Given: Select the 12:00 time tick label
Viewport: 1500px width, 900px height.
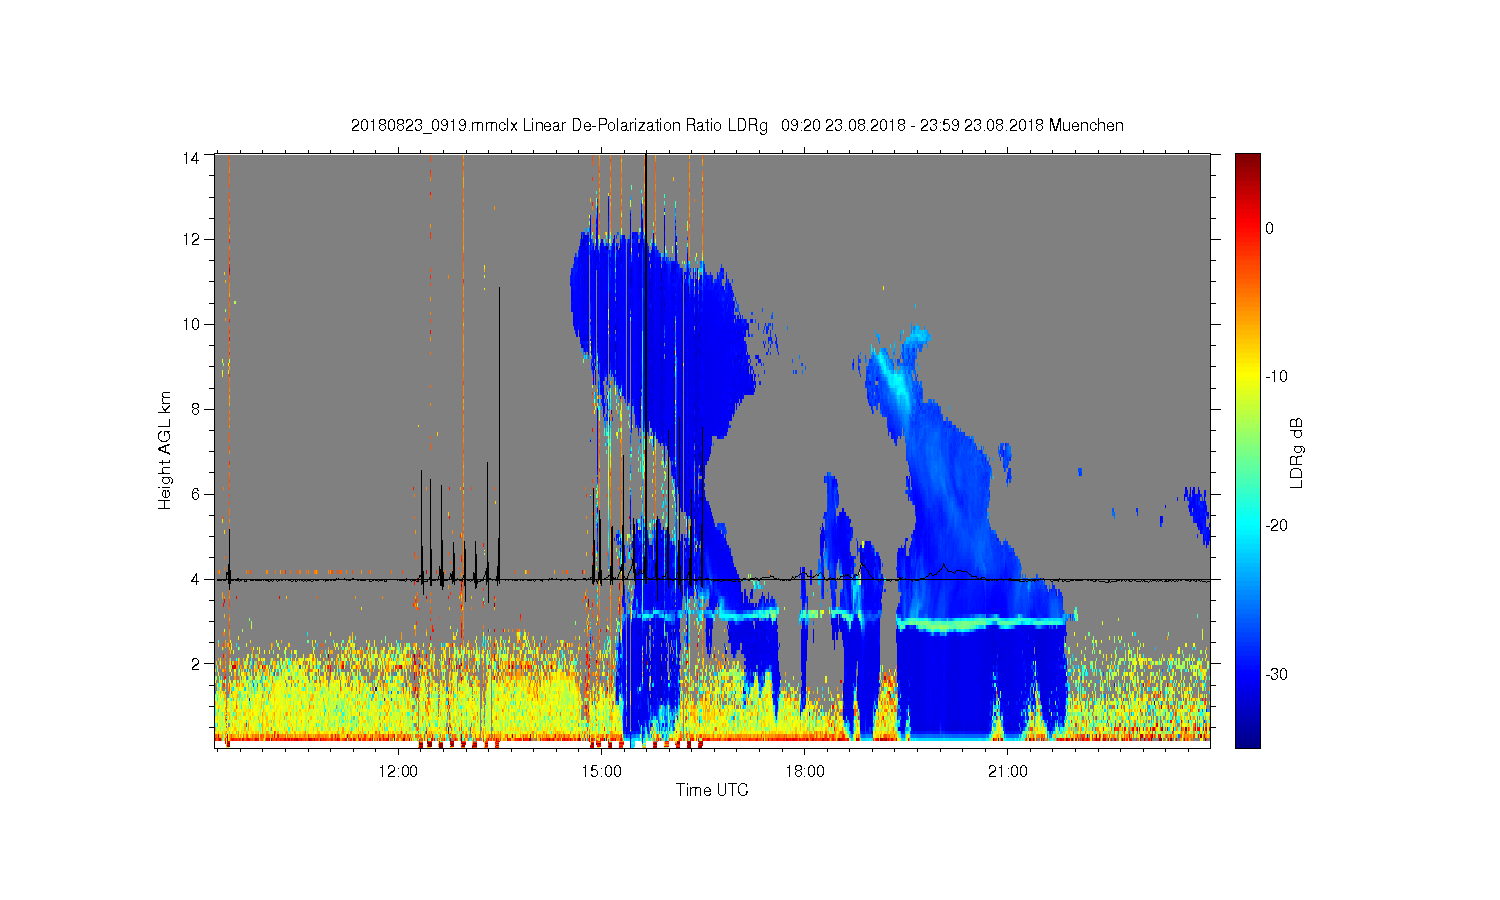Looking at the screenshot, I should (398, 772).
